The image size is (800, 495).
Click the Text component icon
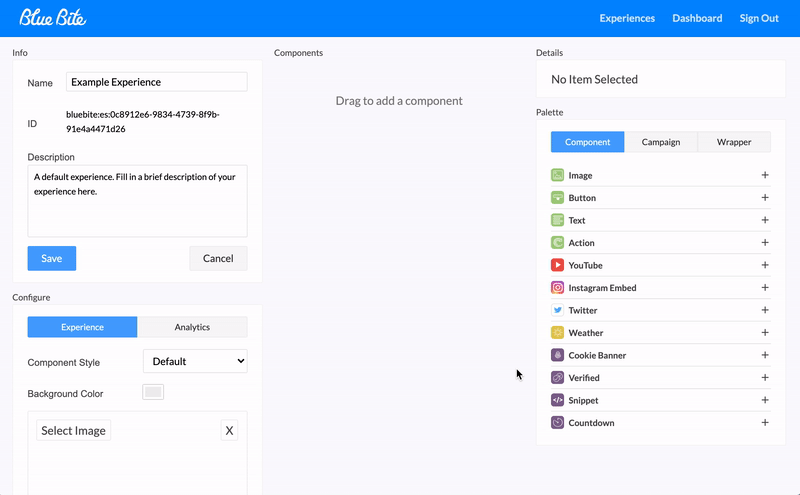(x=557, y=220)
